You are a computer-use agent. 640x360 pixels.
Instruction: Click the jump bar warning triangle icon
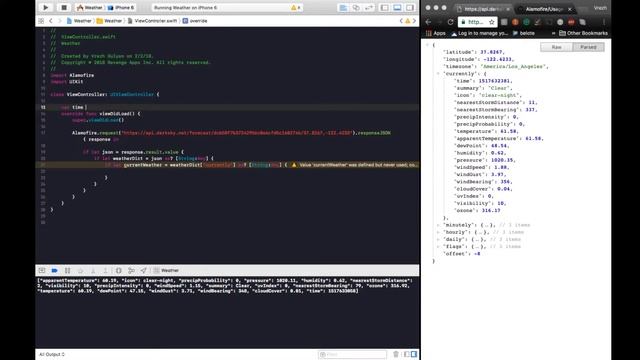coord(407,20)
